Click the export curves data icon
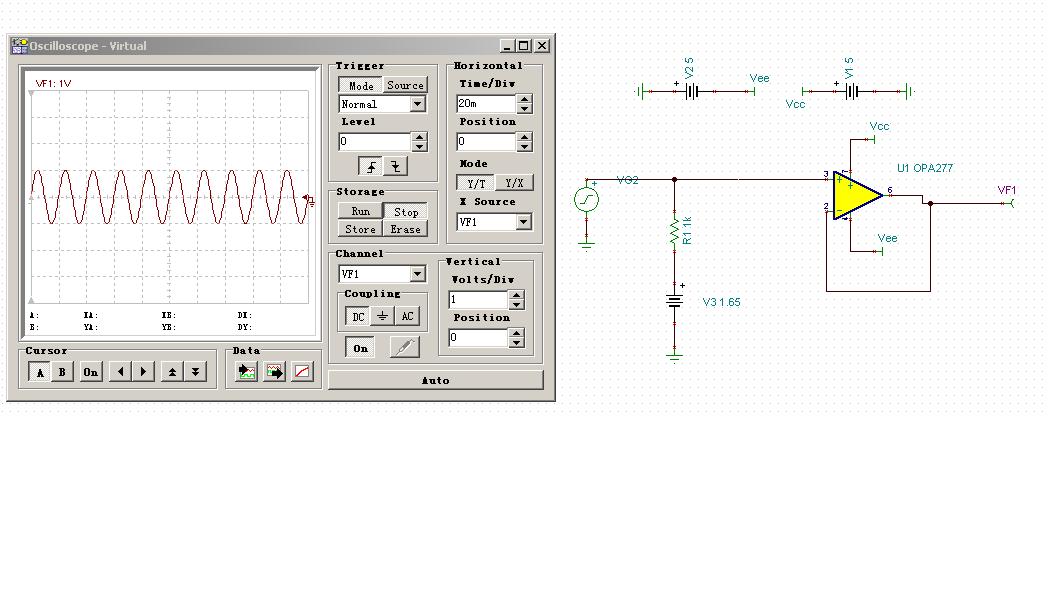This screenshot has height=591, width=1050. pyautogui.click(x=246, y=372)
